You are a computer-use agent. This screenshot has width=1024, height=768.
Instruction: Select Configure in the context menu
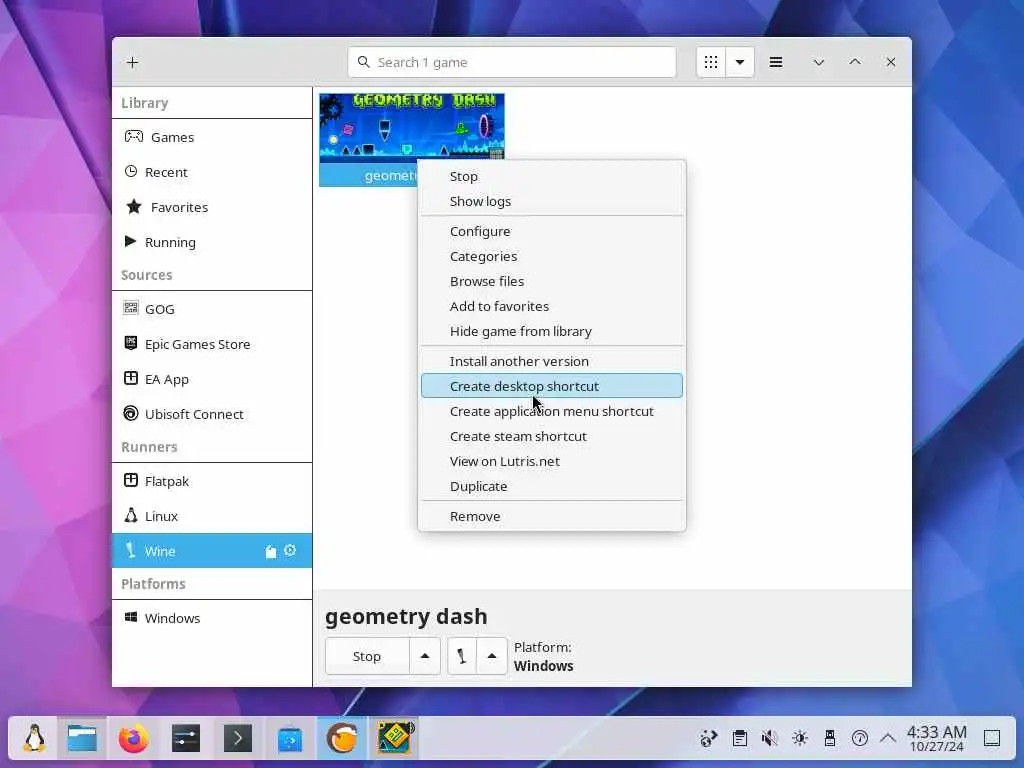pyautogui.click(x=552, y=231)
